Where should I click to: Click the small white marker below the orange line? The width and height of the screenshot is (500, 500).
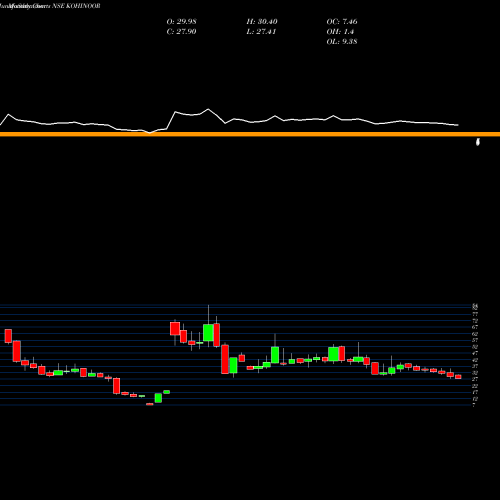point(478,142)
